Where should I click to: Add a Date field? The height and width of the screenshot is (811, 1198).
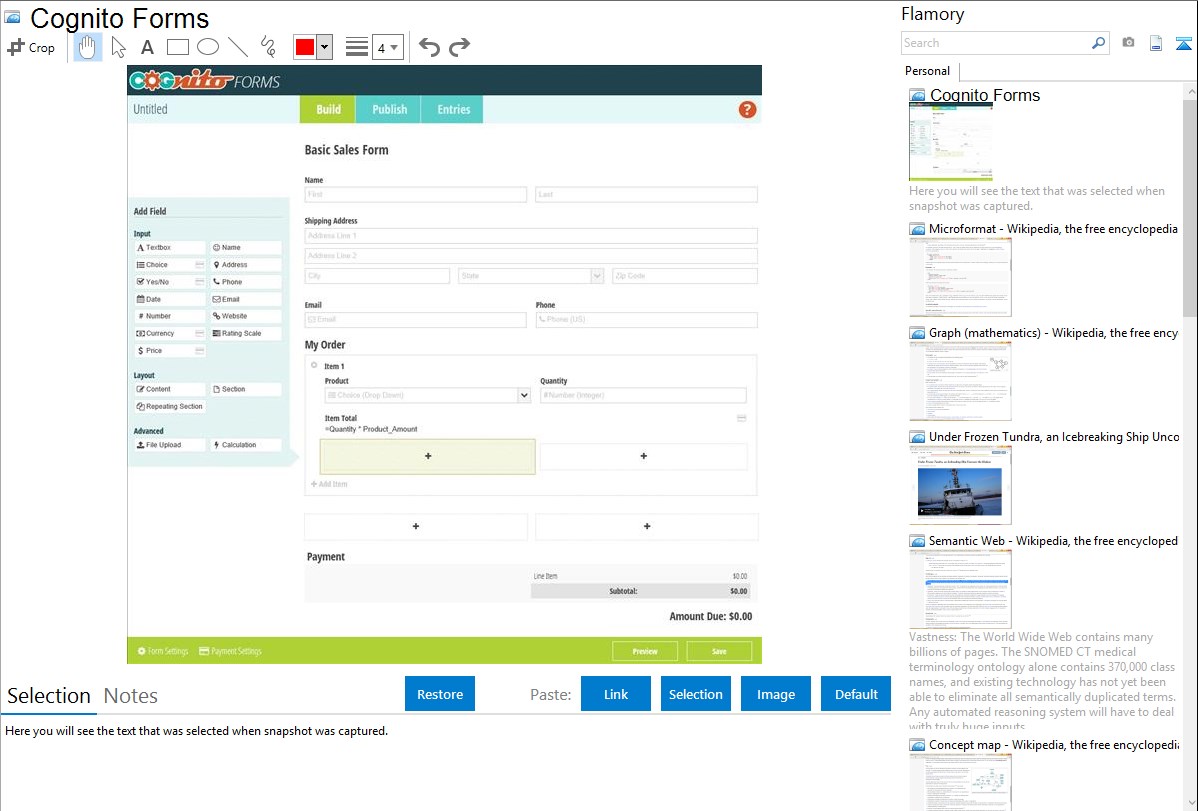[x=170, y=299]
